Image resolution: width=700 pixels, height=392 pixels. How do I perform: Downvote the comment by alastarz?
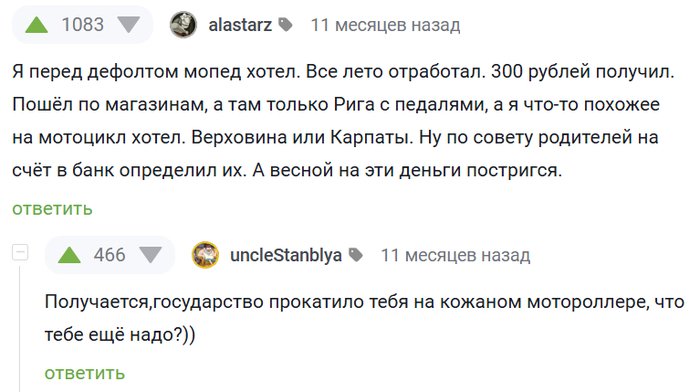(129, 25)
